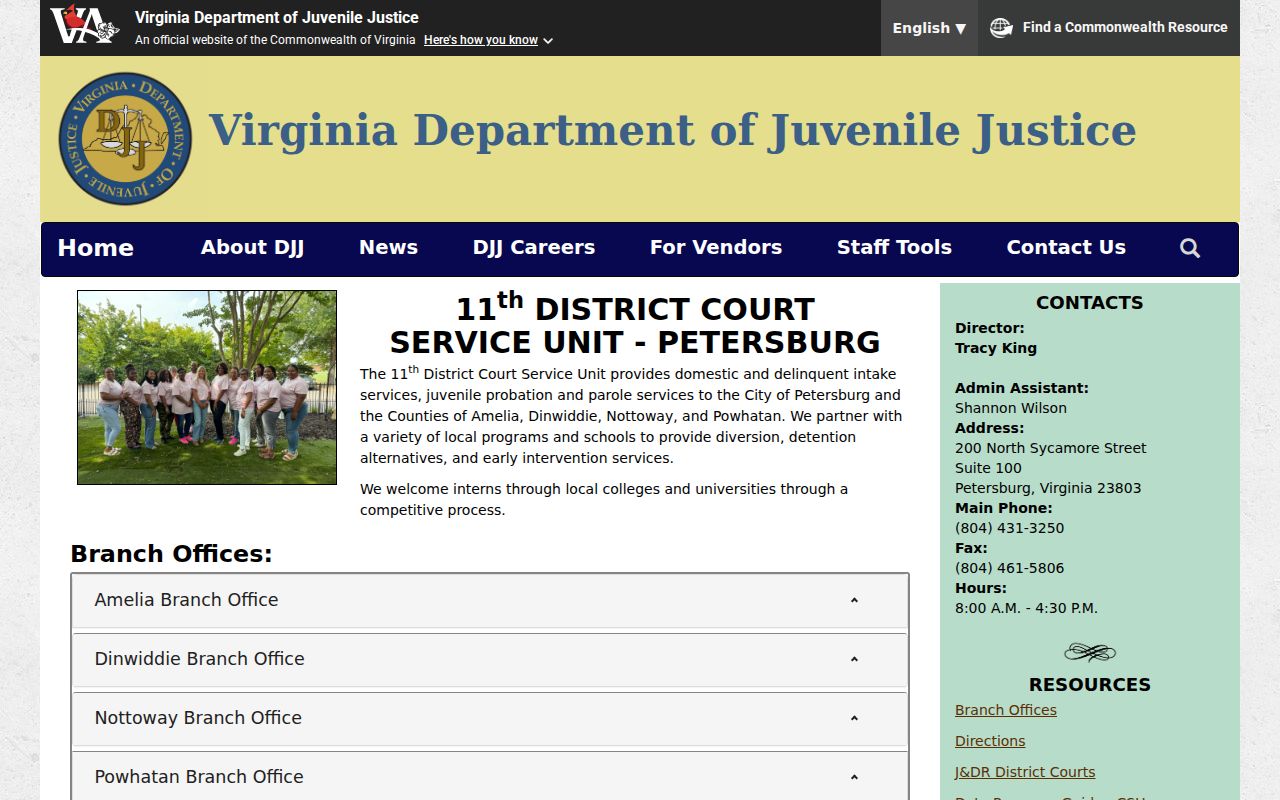Image resolution: width=1280 pixels, height=800 pixels.
Task: Click the globe icon beside Find a Commonwealth Resource
Action: [x=1001, y=28]
